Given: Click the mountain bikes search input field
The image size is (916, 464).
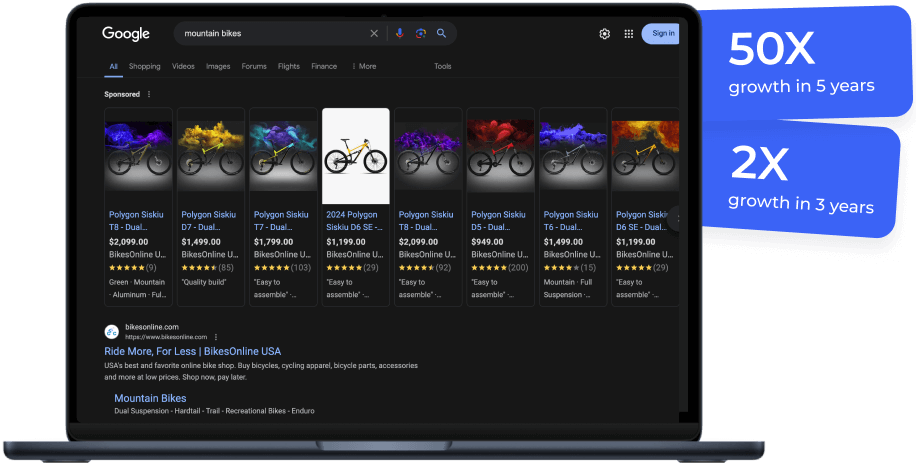Looking at the screenshot, I should pos(270,33).
